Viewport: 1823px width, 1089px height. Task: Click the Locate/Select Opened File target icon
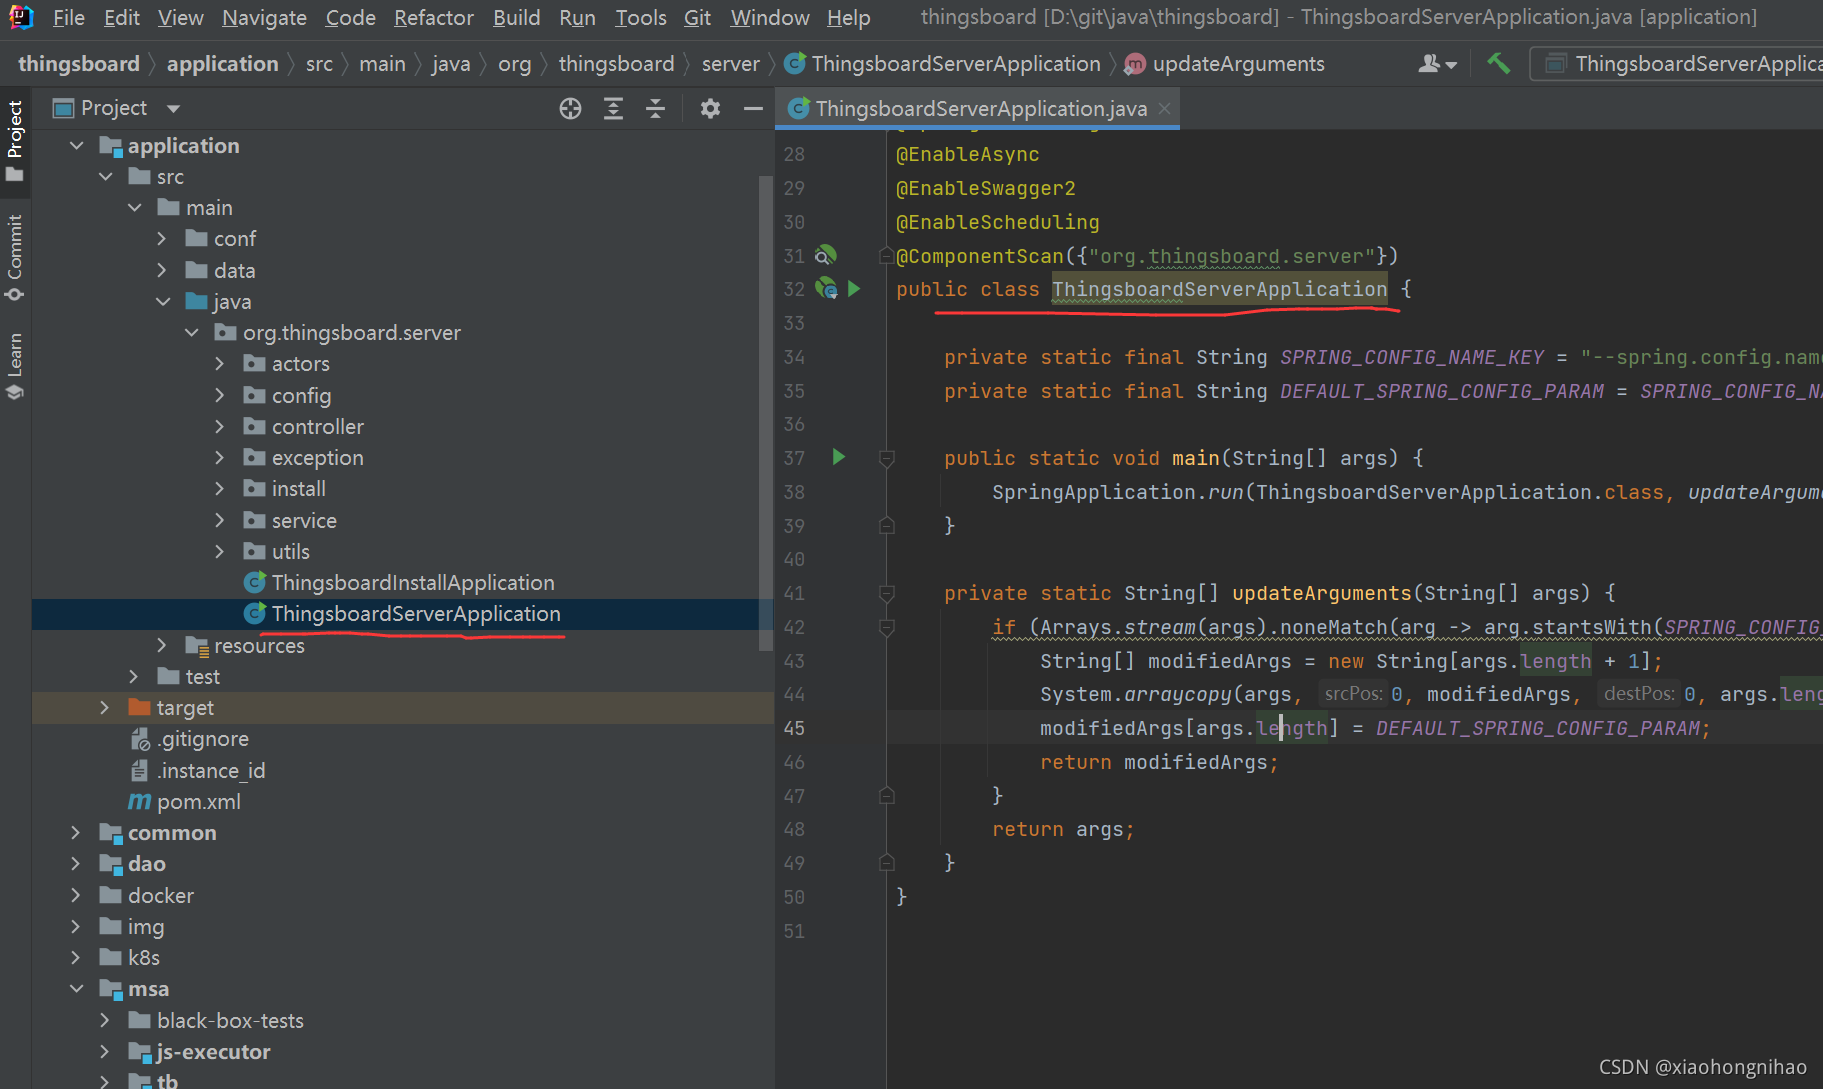(x=570, y=109)
